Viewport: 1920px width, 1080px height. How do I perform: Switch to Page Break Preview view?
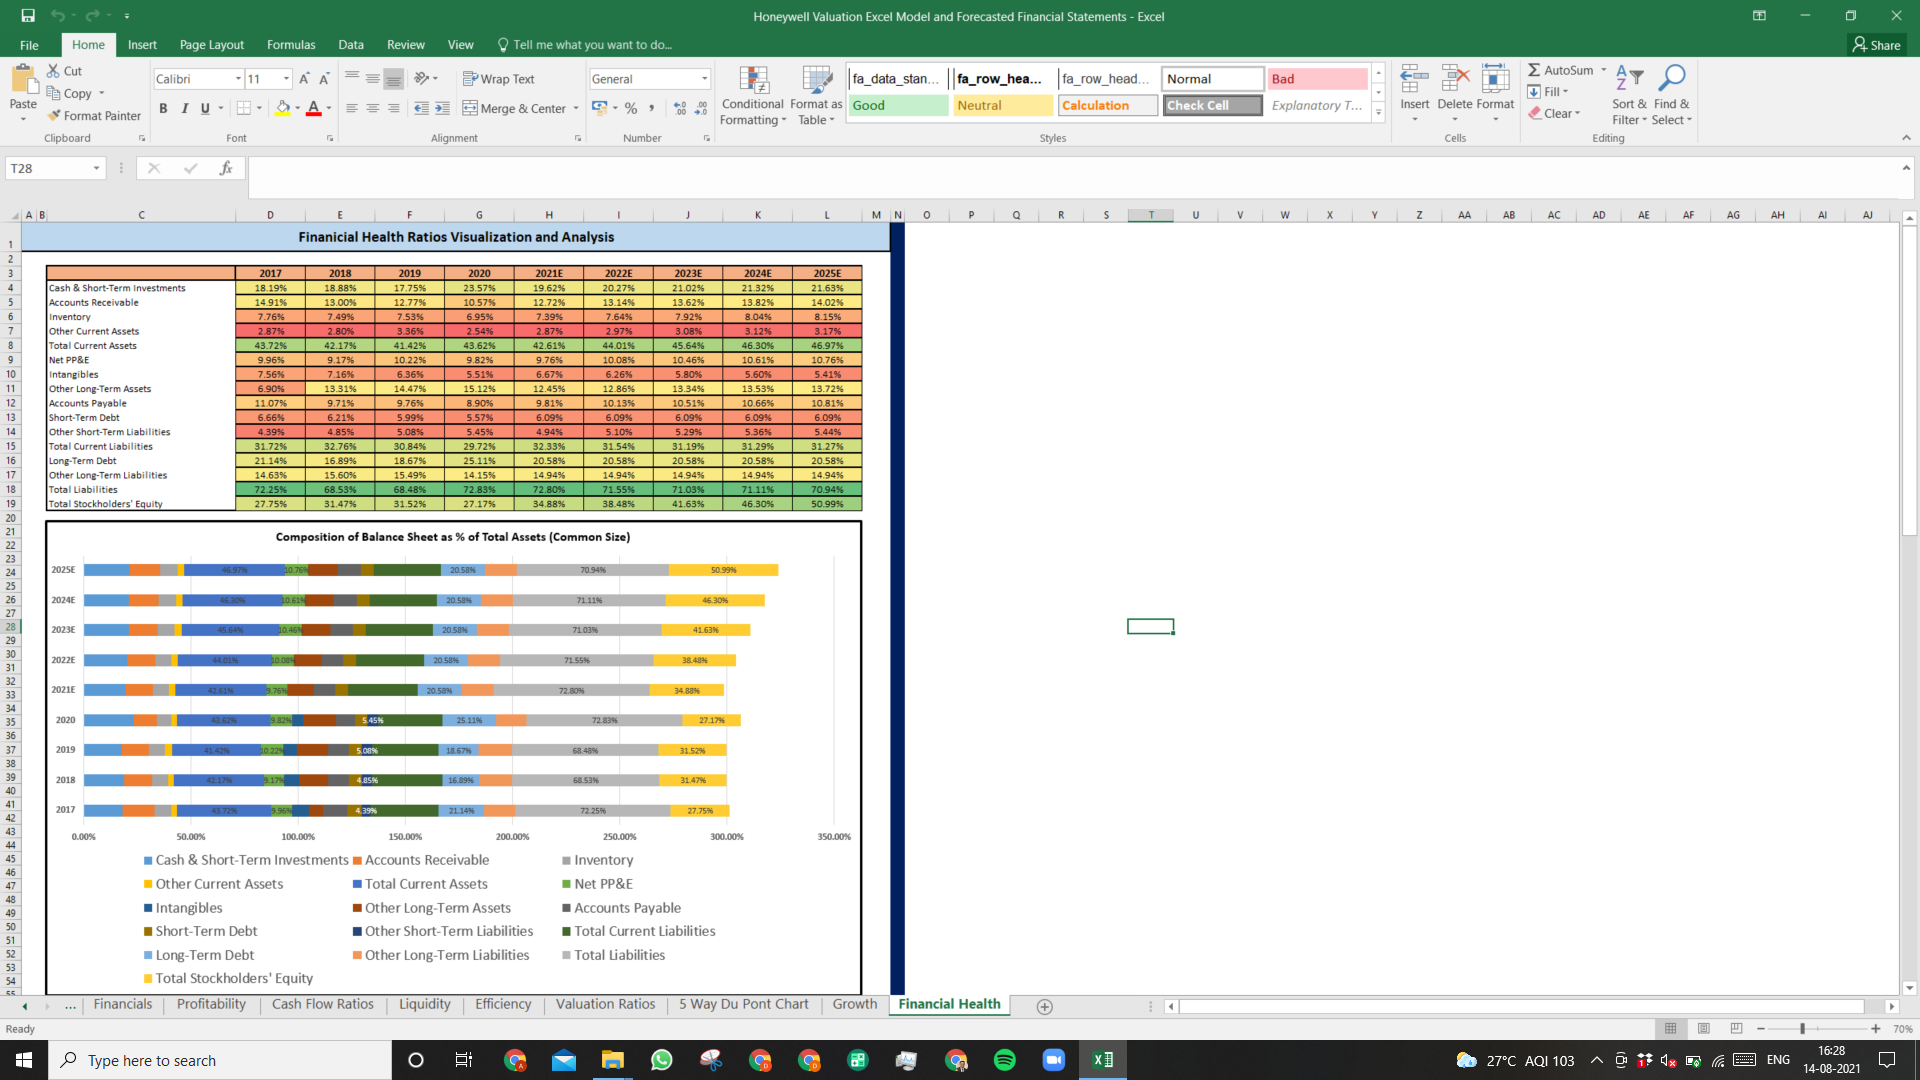[x=1736, y=1028]
